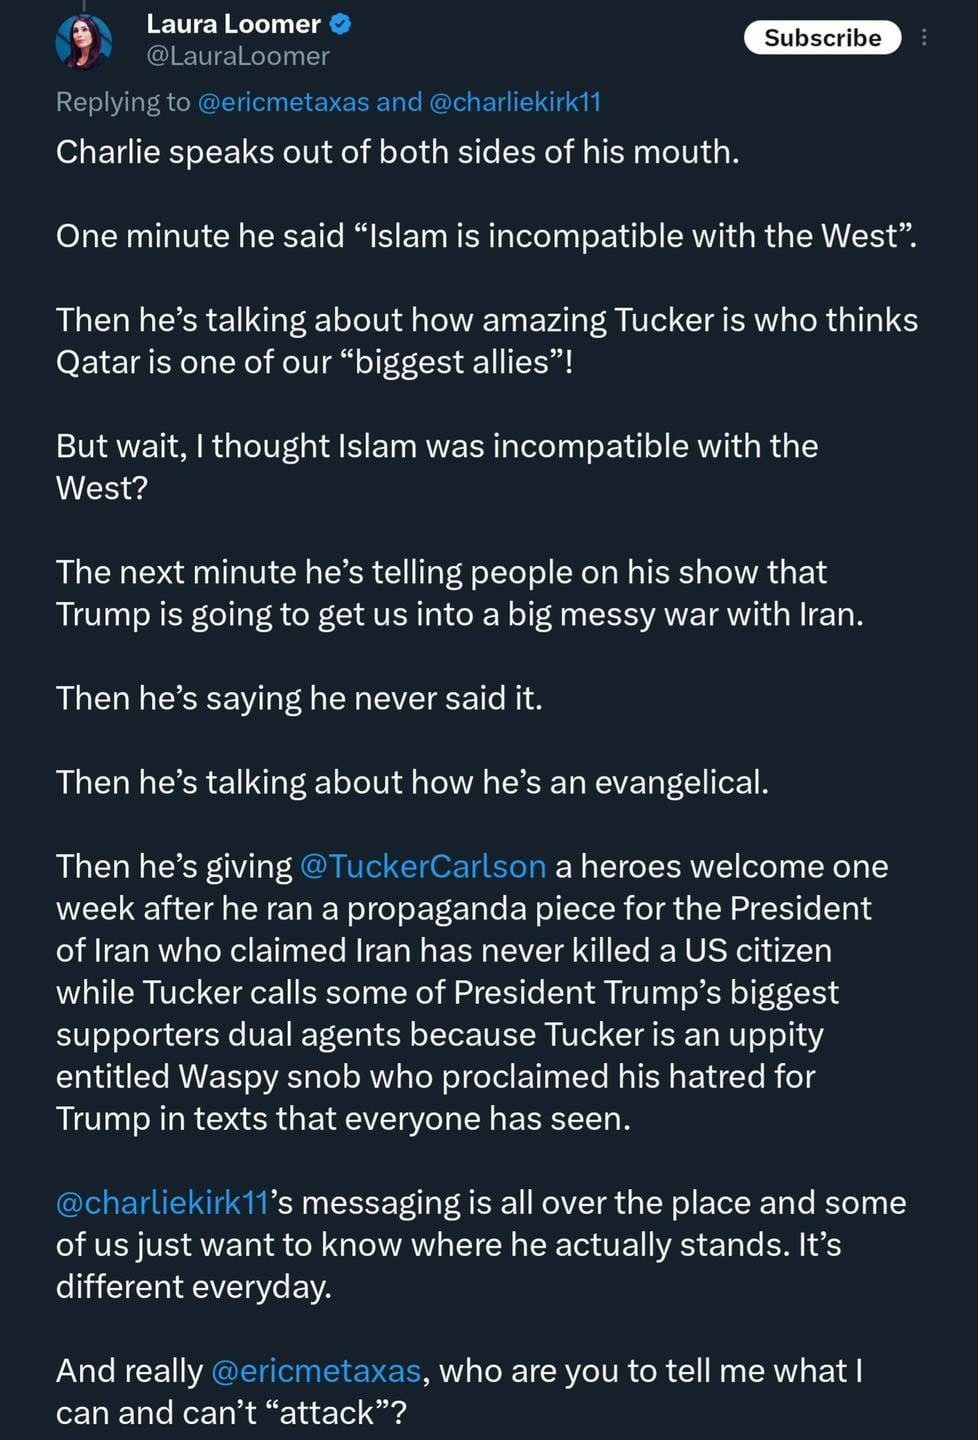Open the @charliekirk11 mention before "messaging"
Viewport: 978px width, 1440px height.
coord(162,1202)
